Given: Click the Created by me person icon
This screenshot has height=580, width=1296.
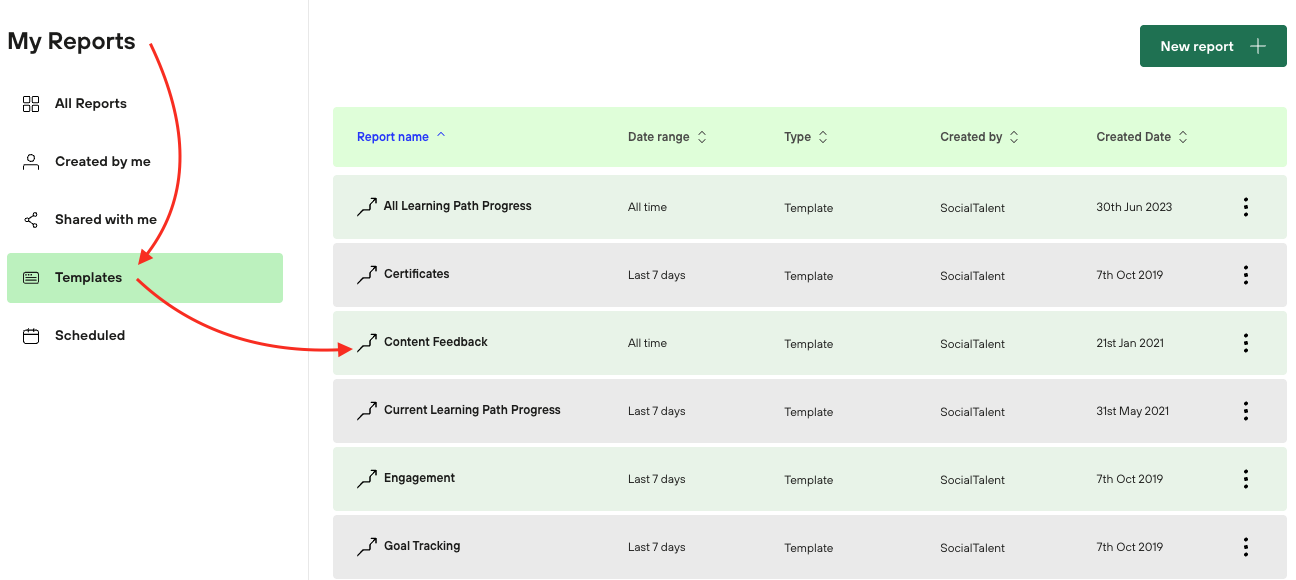Looking at the screenshot, I should click(31, 162).
